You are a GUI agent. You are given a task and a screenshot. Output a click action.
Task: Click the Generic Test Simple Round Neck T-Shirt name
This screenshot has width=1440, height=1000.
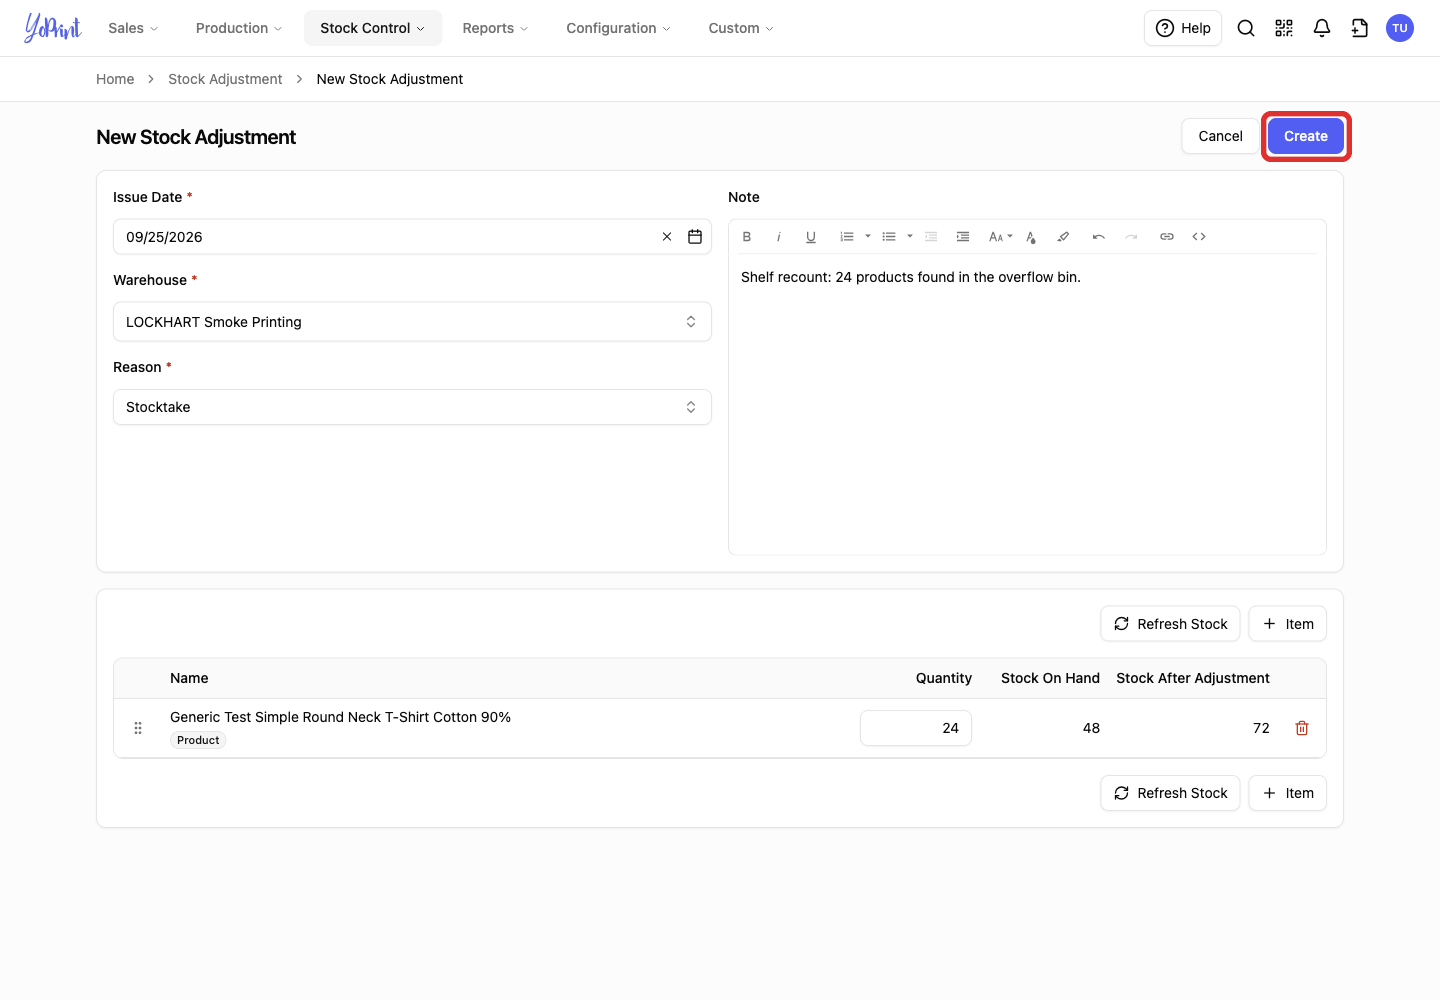tap(340, 717)
